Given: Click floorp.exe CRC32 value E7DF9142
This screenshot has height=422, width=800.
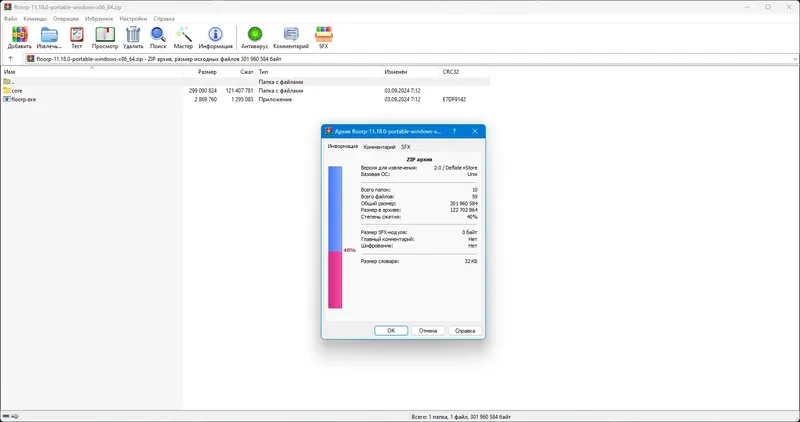Looking at the screenshot, I should coord(454,100).
